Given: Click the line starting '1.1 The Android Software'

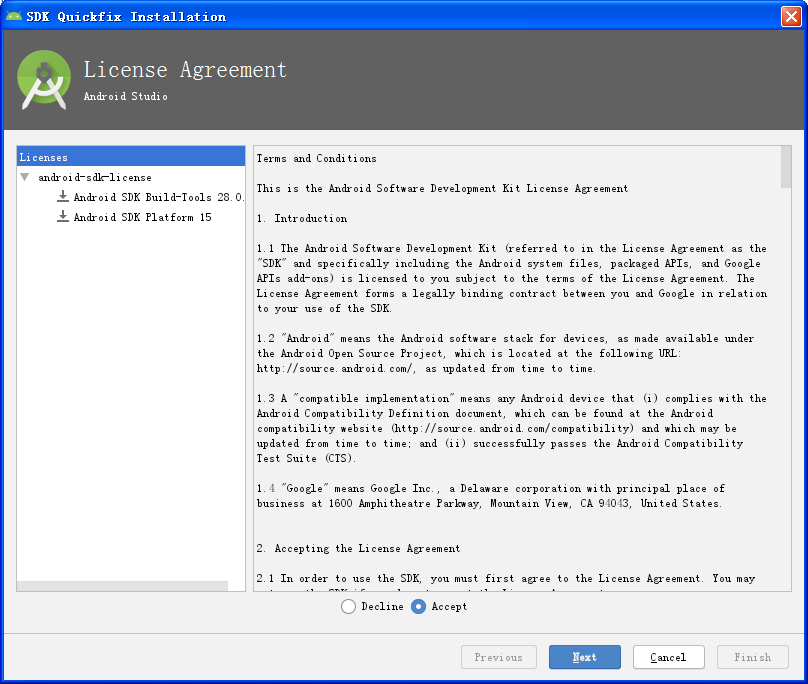Looking at the screenshot, I should (512, 248).
